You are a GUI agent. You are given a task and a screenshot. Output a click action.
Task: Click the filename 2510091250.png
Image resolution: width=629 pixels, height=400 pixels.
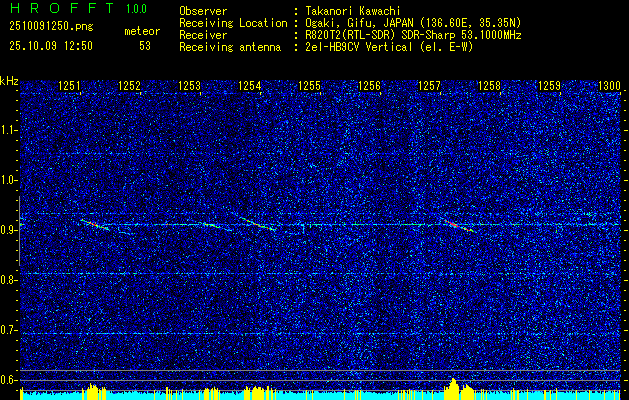[51, 27]
